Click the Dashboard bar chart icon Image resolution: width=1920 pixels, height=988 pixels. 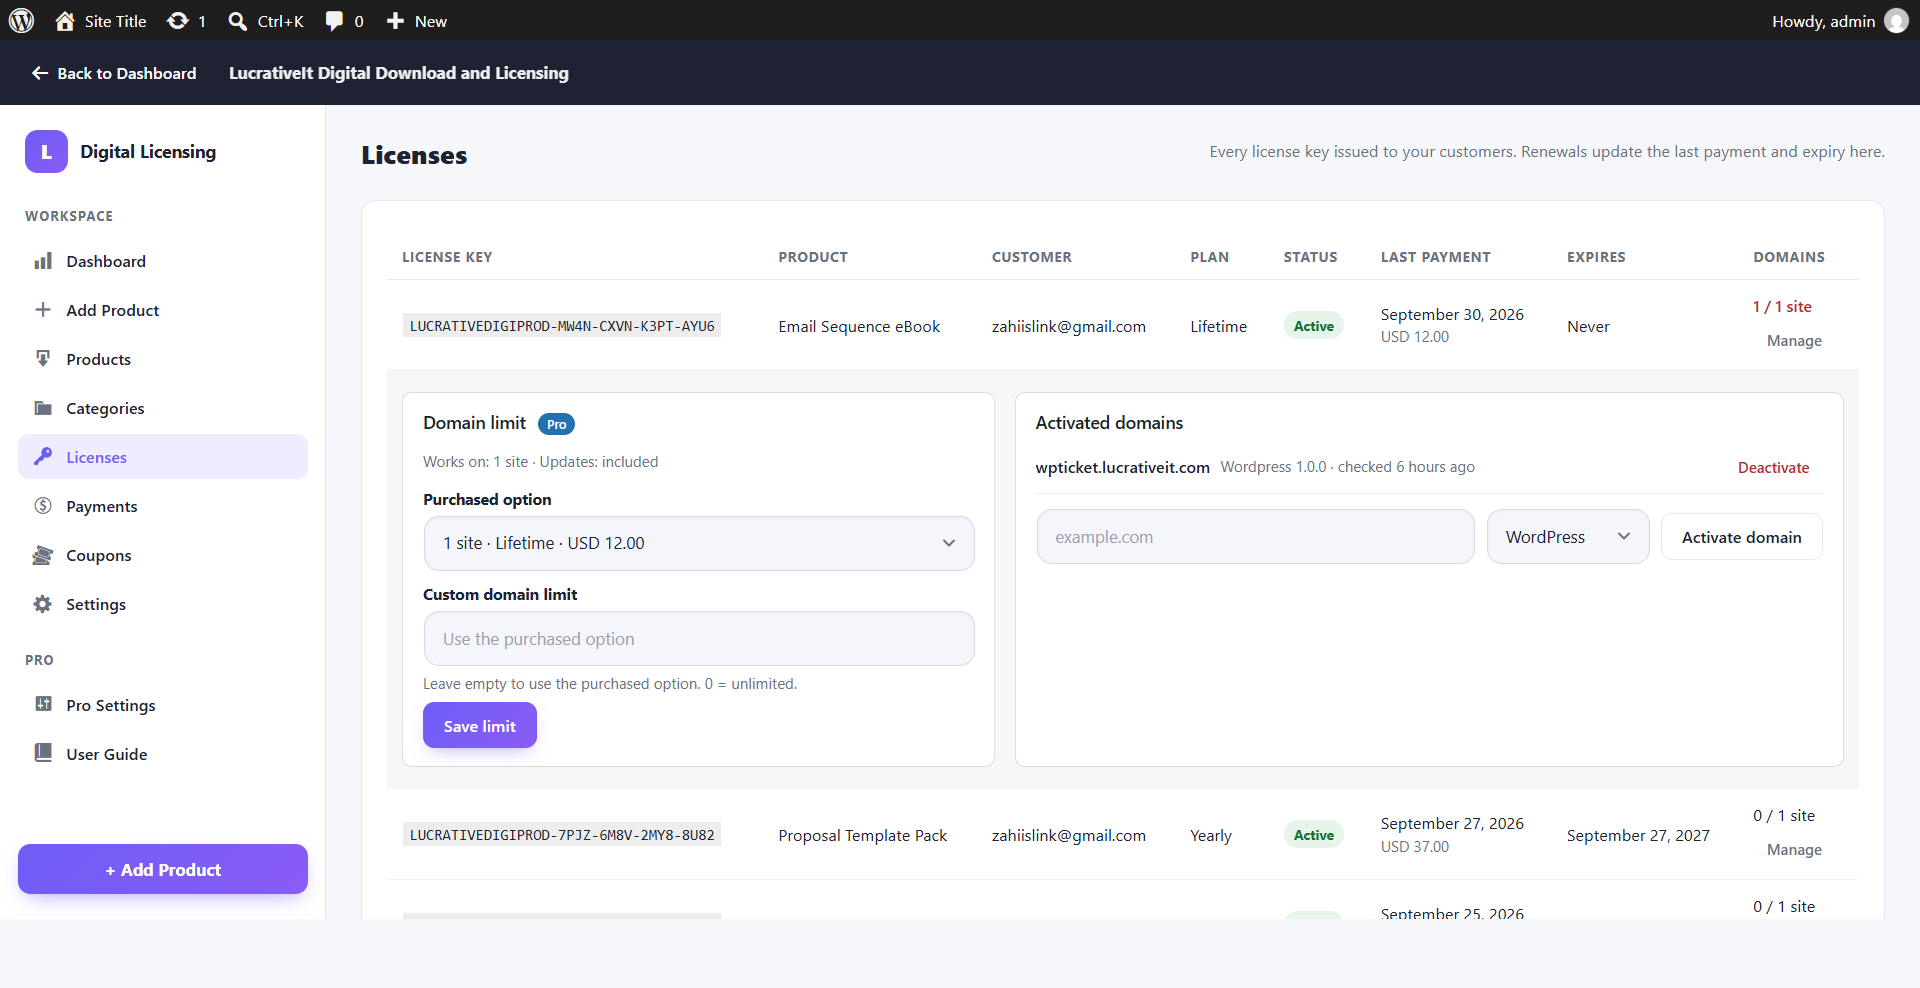43,261
